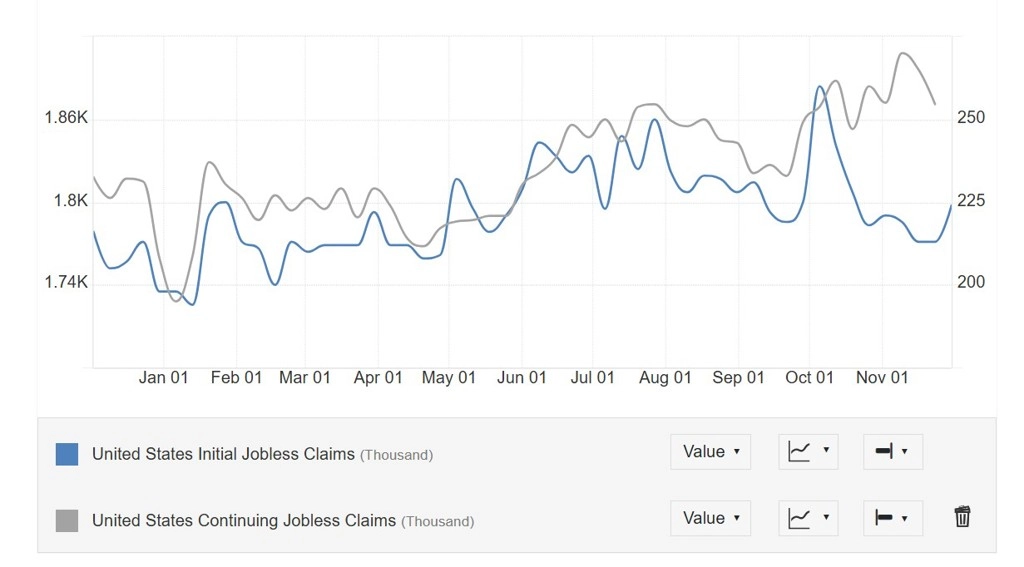Open Value dropdown for Initial Jobless Claims
This screenshot has width=1024, height=567.
point(710,452)
